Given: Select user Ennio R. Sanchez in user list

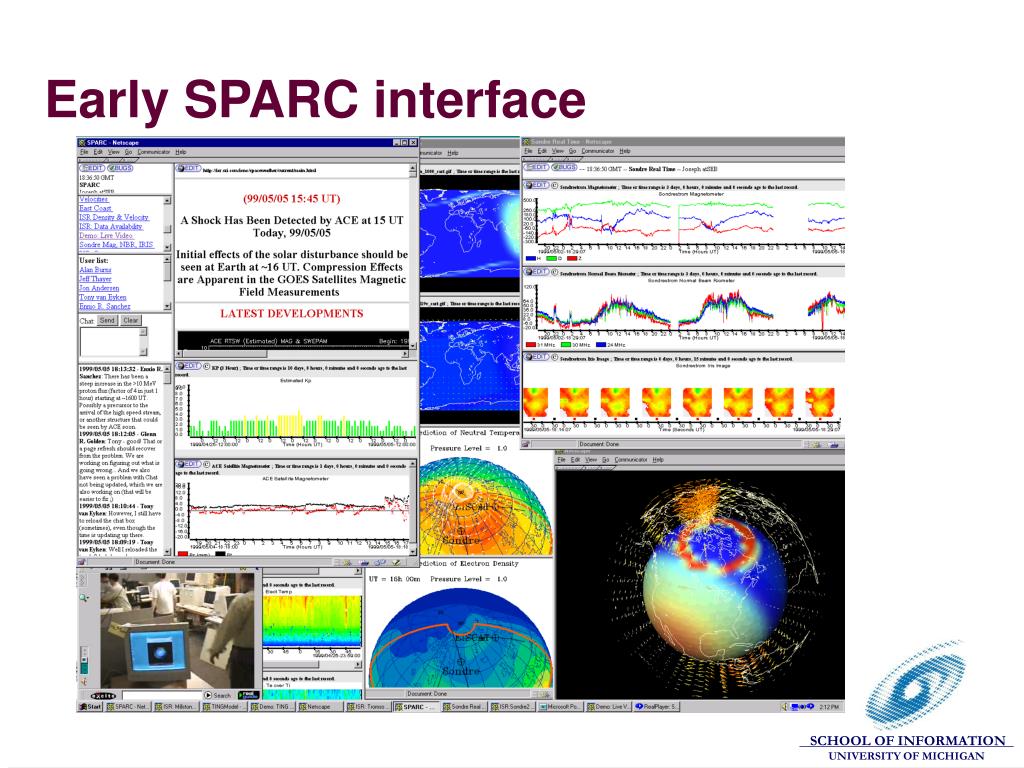Looking at the screenshot, I should [104, 306].
